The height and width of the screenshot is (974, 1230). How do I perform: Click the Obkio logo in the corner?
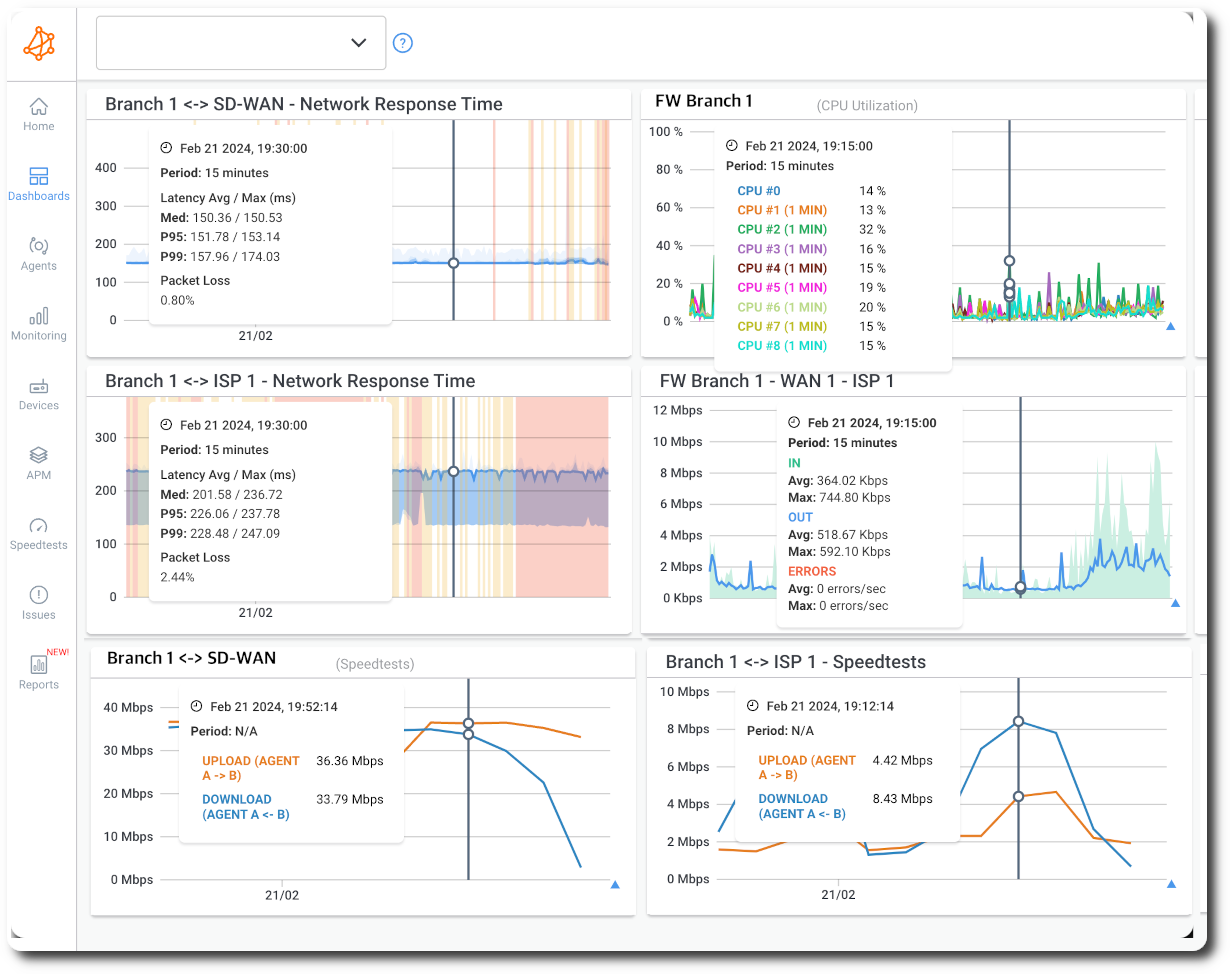[39, 43]
